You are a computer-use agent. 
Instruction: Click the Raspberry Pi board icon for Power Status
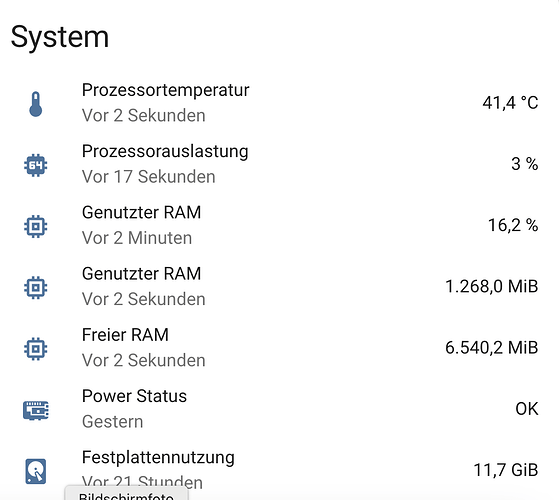(x=36, y=410)
